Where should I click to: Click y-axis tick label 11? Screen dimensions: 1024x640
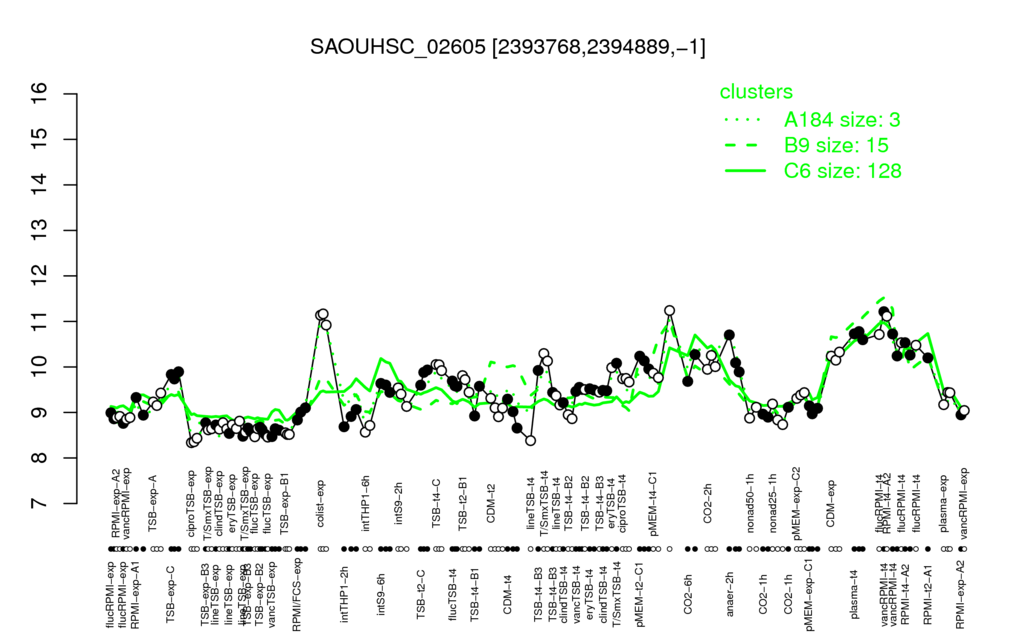click(x=39, y=321)
